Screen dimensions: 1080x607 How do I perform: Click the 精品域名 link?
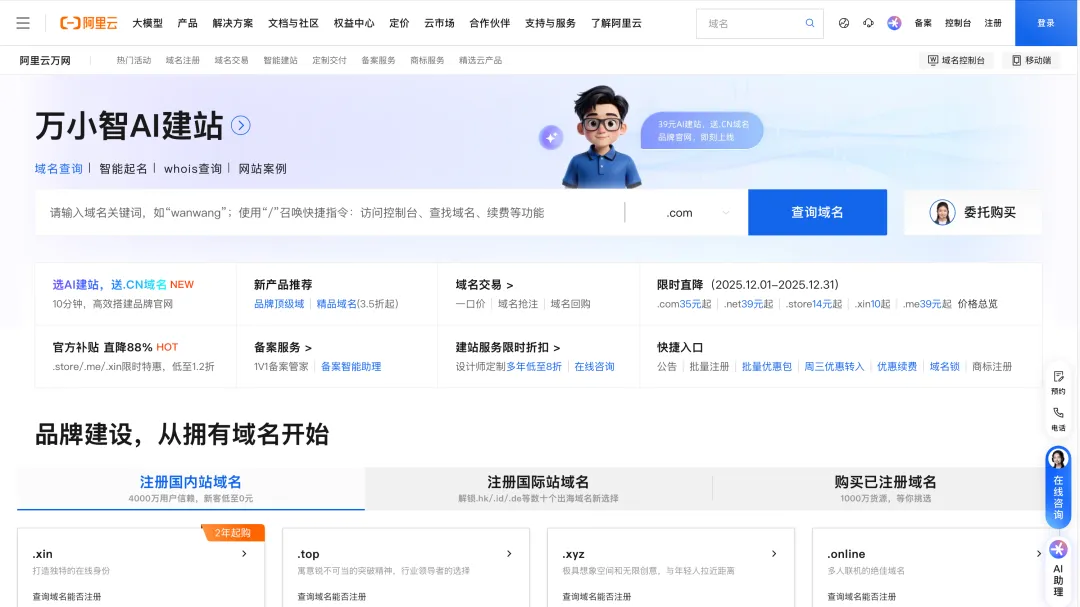pos(336,304)
